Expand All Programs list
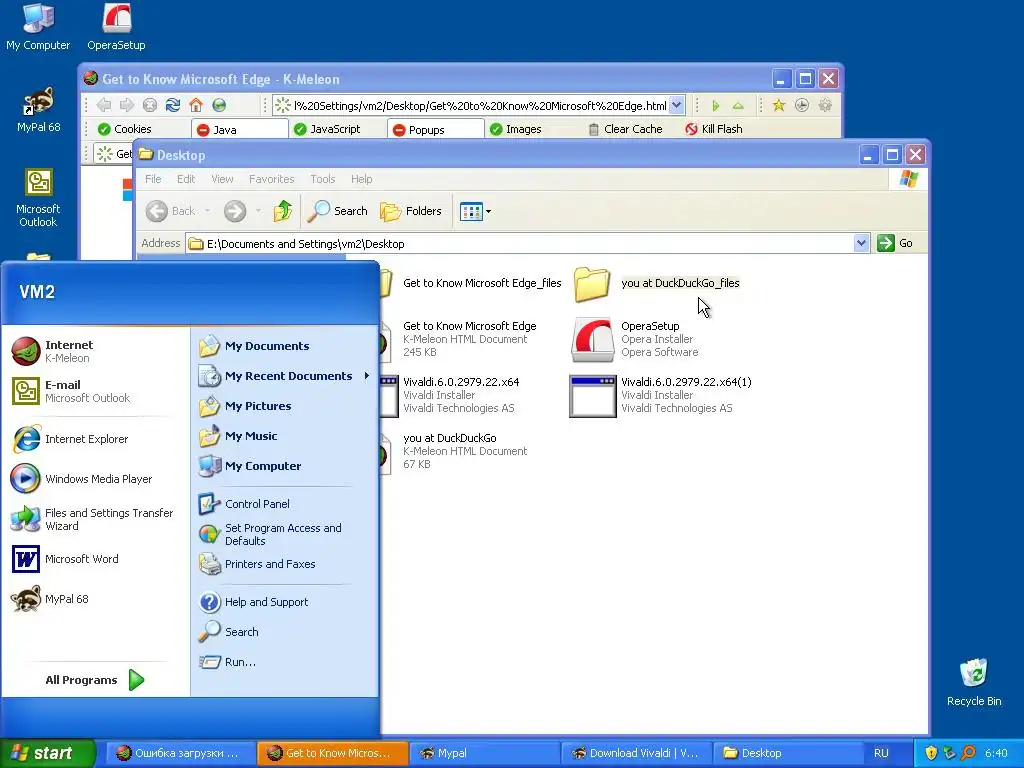Viewport: 1024px width, 768px height. 95,680
